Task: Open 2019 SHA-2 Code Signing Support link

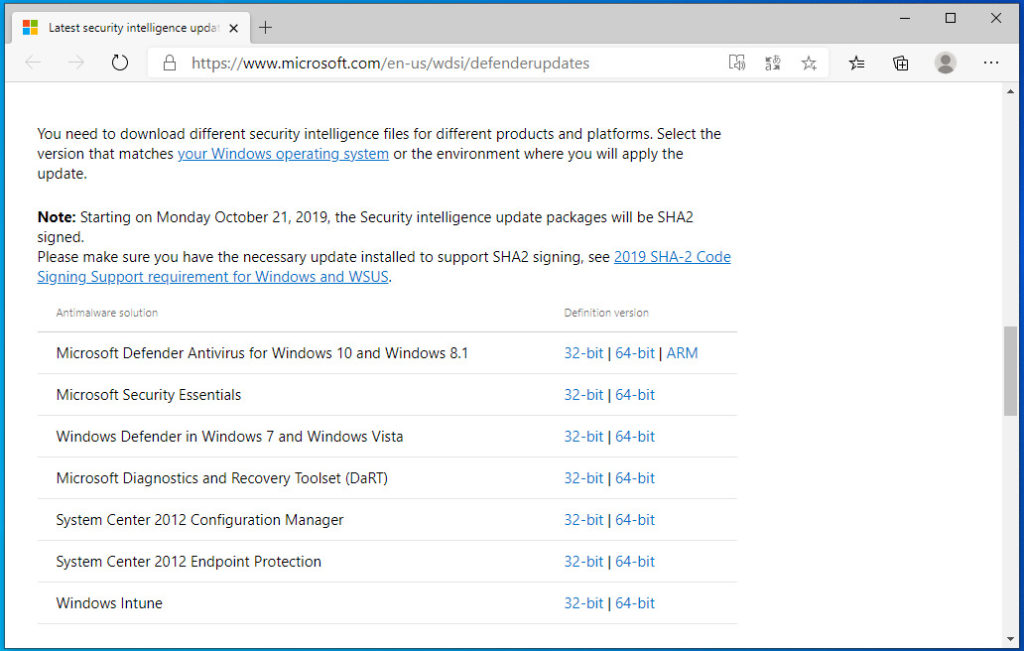Action: [671, 256]
